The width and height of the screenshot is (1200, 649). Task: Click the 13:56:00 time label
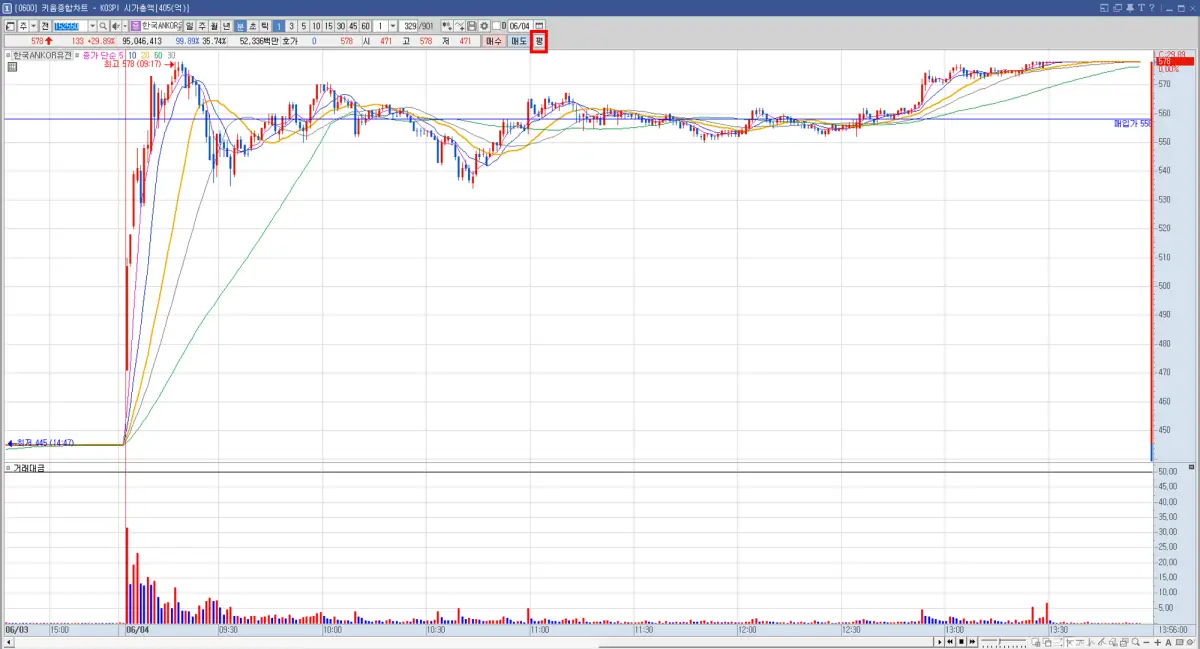click(1172, 630)
